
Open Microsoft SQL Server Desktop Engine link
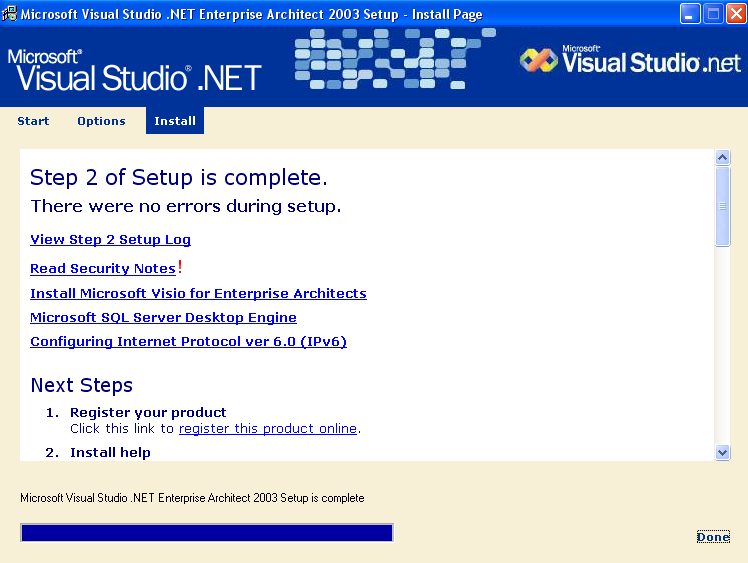click(x=163, y=318)
